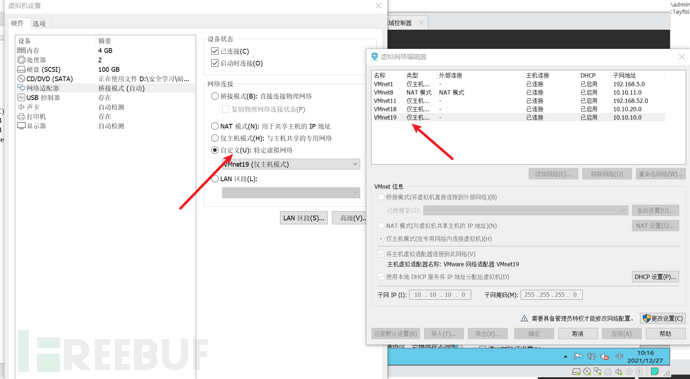Viewport: 690px width, 379px height.
Task: Select the 硬盘 (SCSI) disk icon
Action: (x=21, y=70)
